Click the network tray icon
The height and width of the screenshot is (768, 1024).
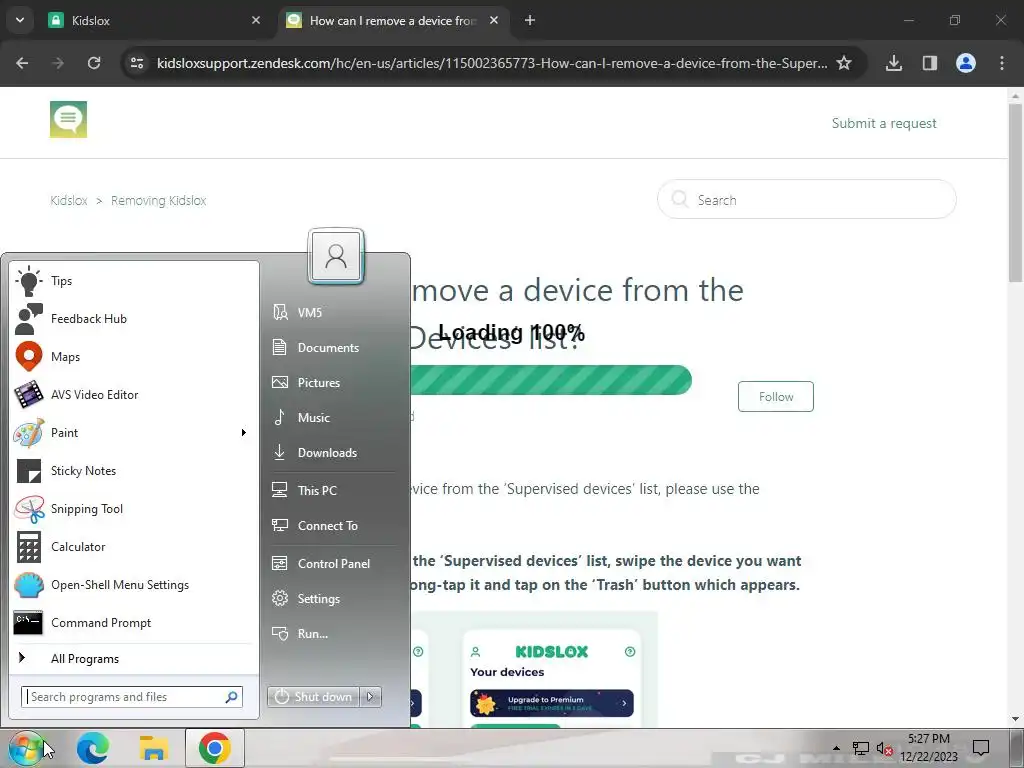point(861,748)
